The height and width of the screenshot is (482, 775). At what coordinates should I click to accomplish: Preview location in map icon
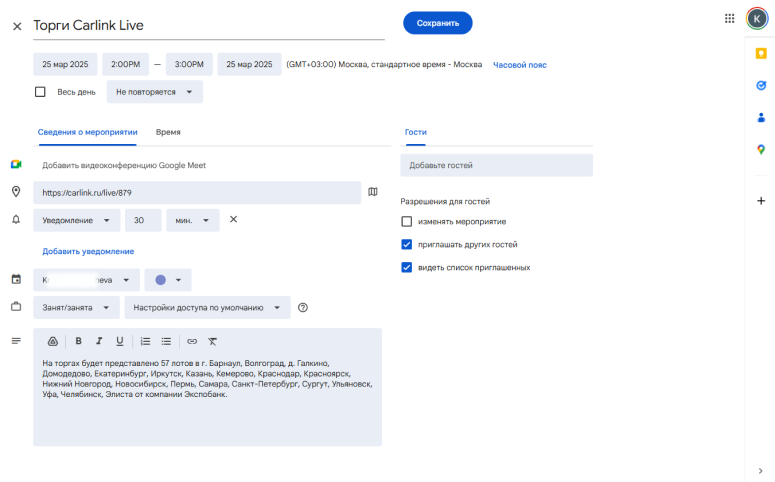pyautogui.click(x=373, y=192)
